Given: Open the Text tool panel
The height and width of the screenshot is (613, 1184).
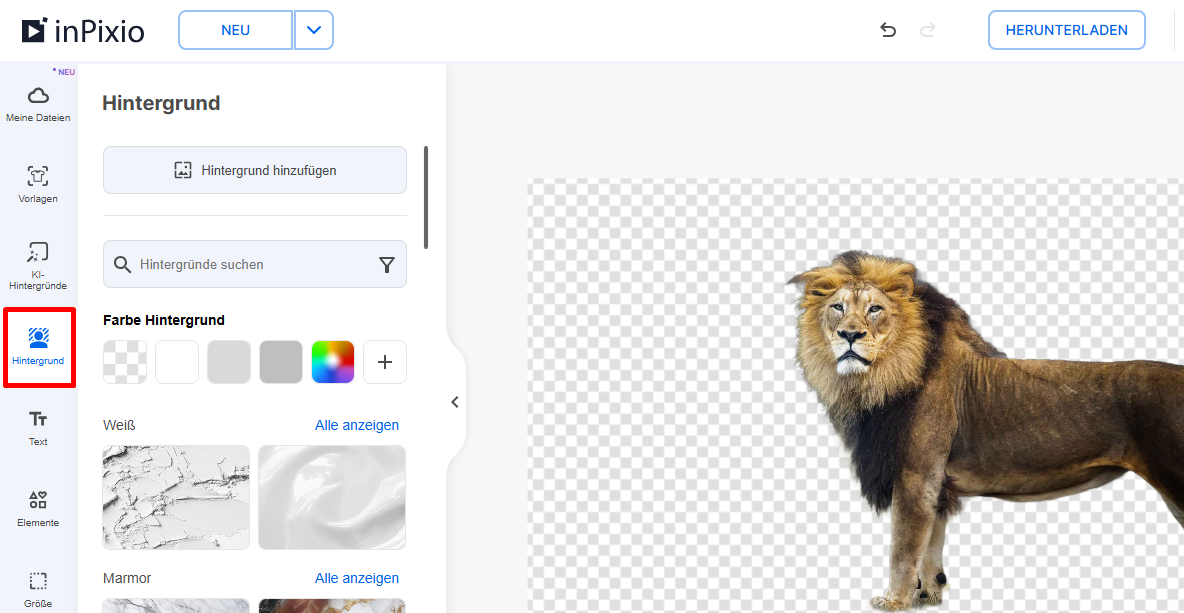Looking at the screenshot, I should pyautogui.click(x=38, y=428).
